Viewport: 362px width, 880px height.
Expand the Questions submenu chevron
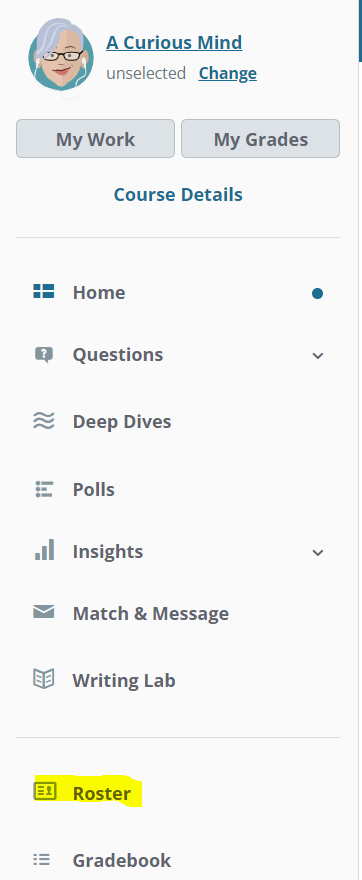click(318, 356)
